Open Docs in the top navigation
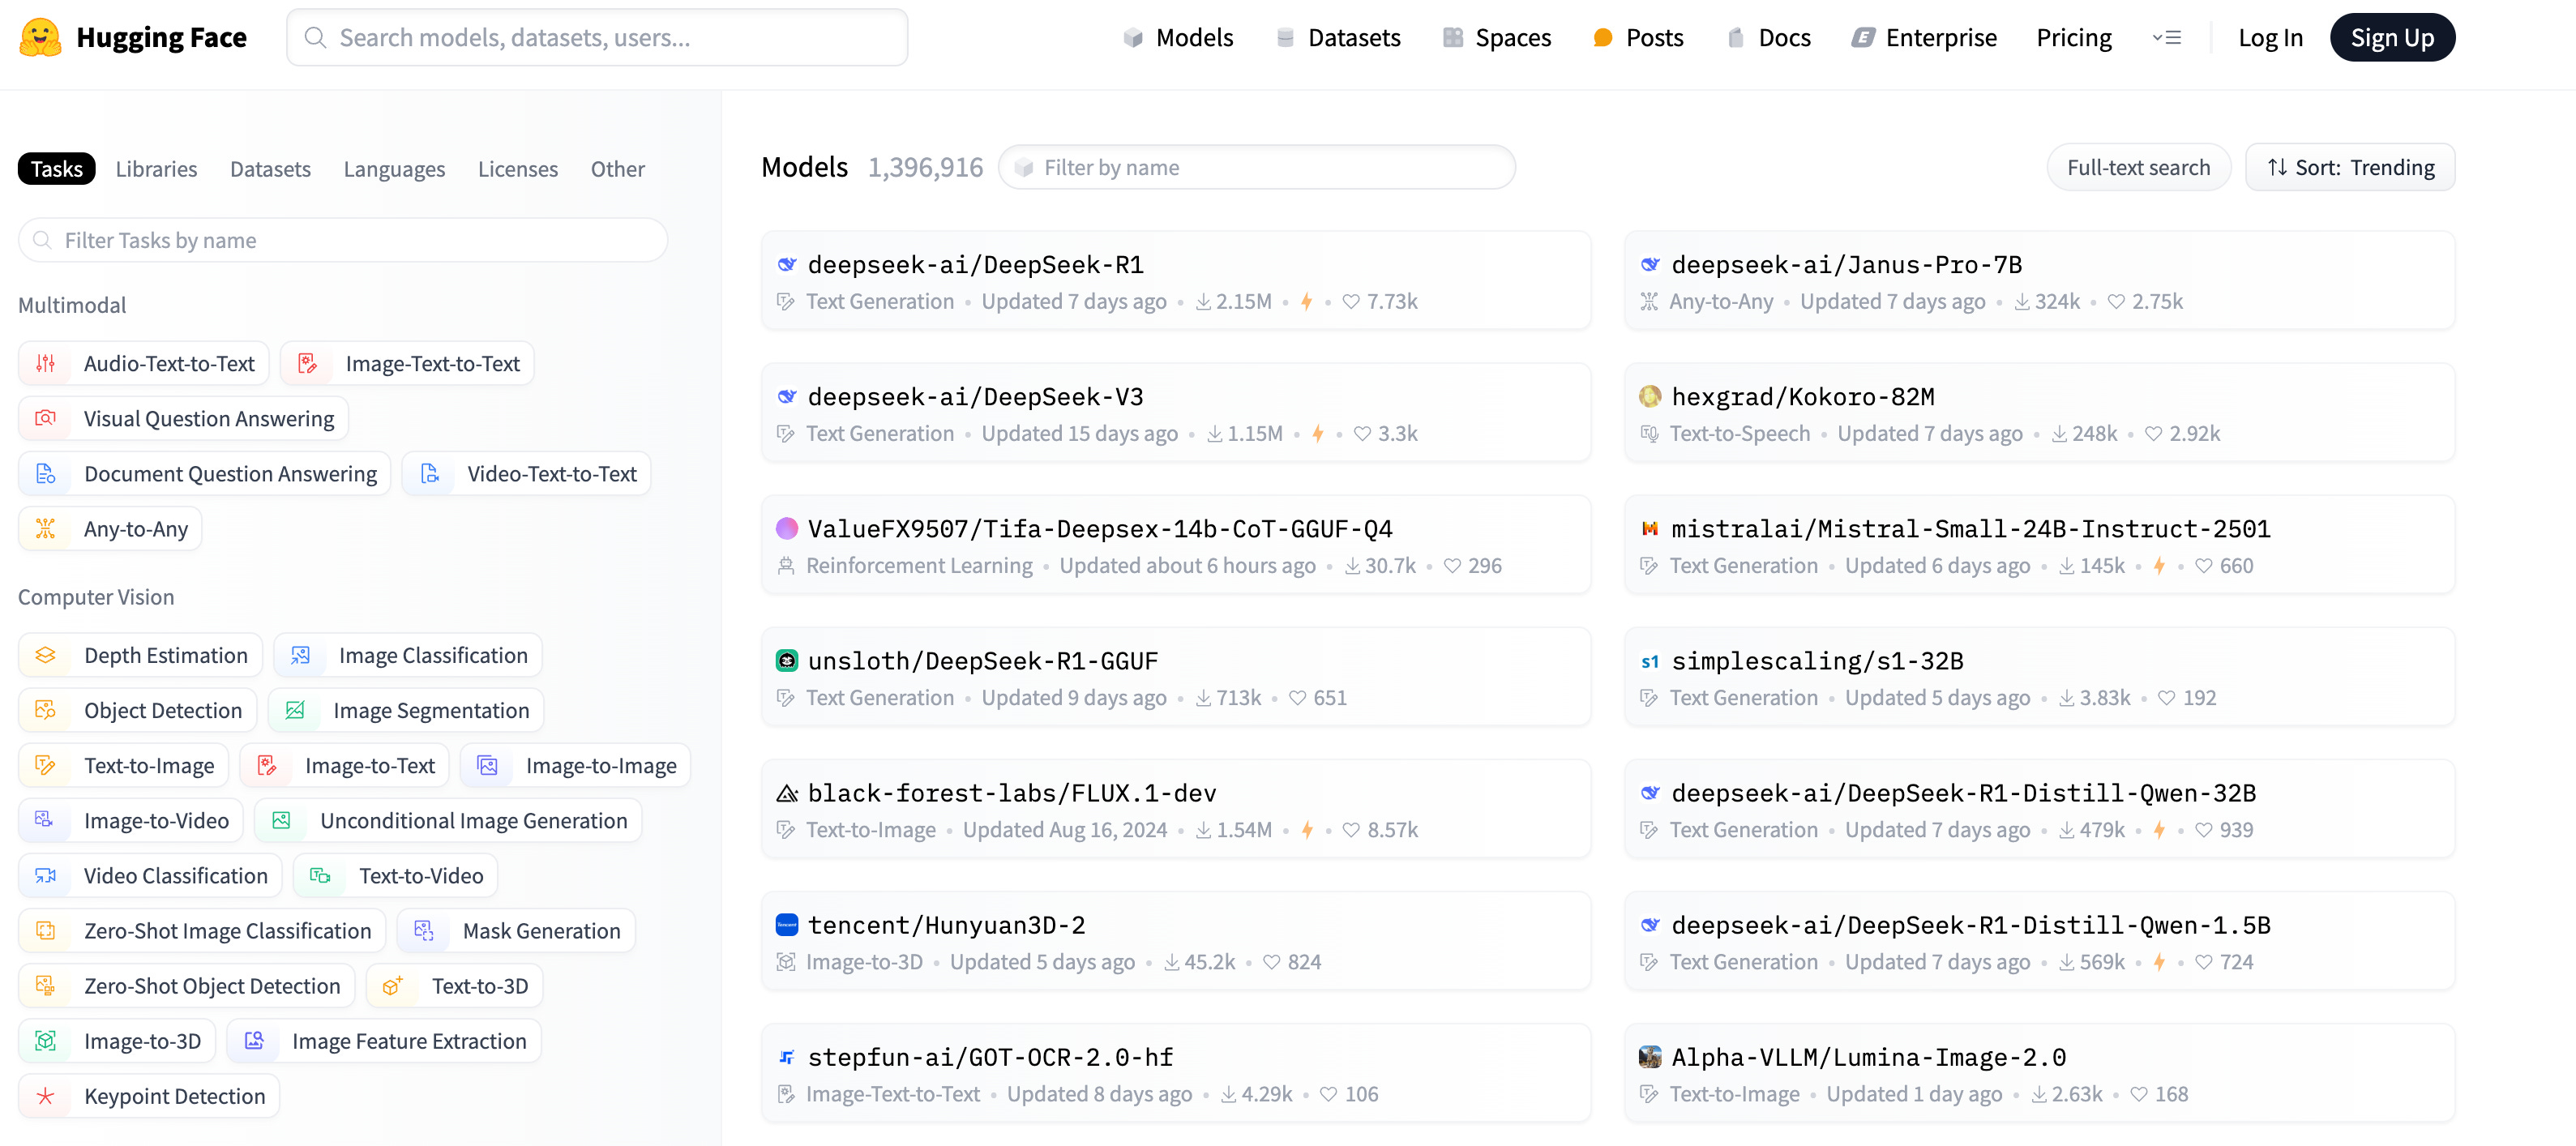Viewport: 2576px width, 1146px height. pyautogui.click(x=1769, y=38)
